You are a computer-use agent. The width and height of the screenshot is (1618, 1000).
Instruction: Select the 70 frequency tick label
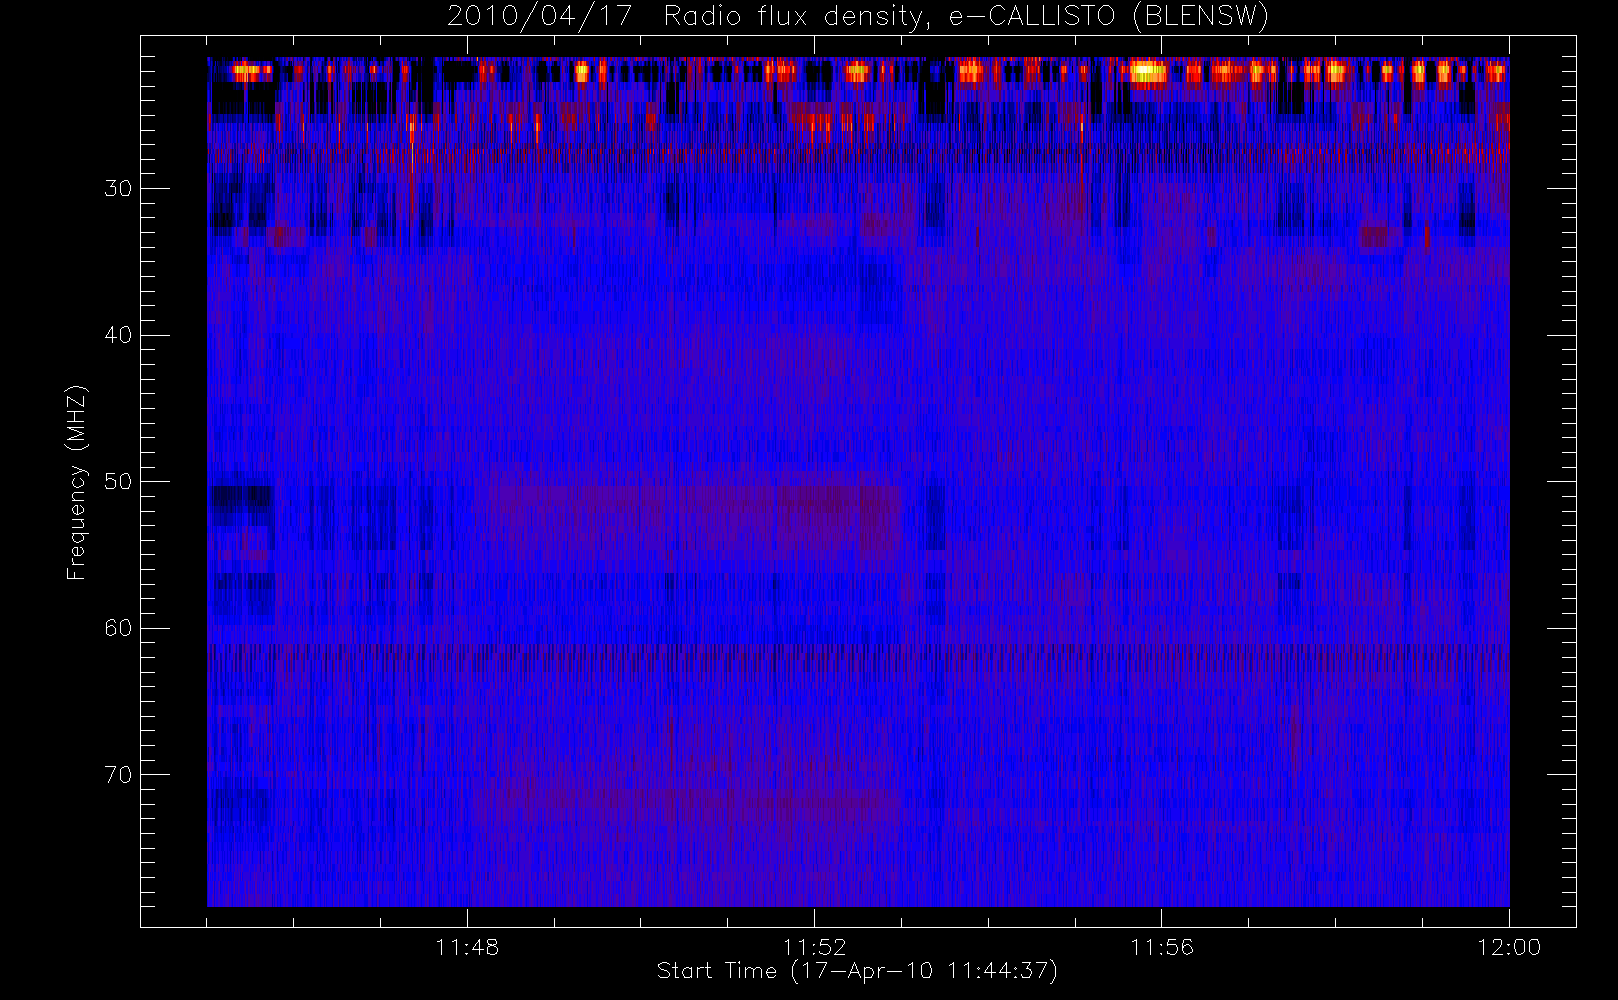click(x=118, y=774)
